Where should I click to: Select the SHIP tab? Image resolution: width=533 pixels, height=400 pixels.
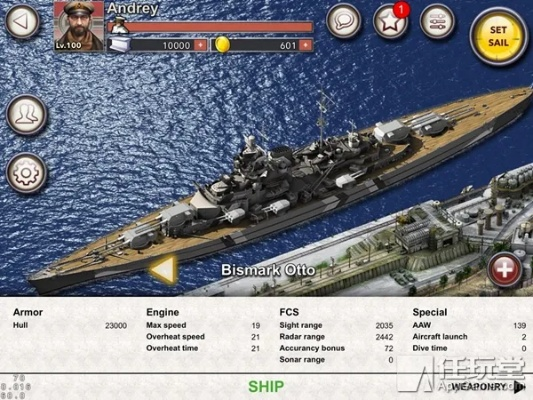point(266,386)
